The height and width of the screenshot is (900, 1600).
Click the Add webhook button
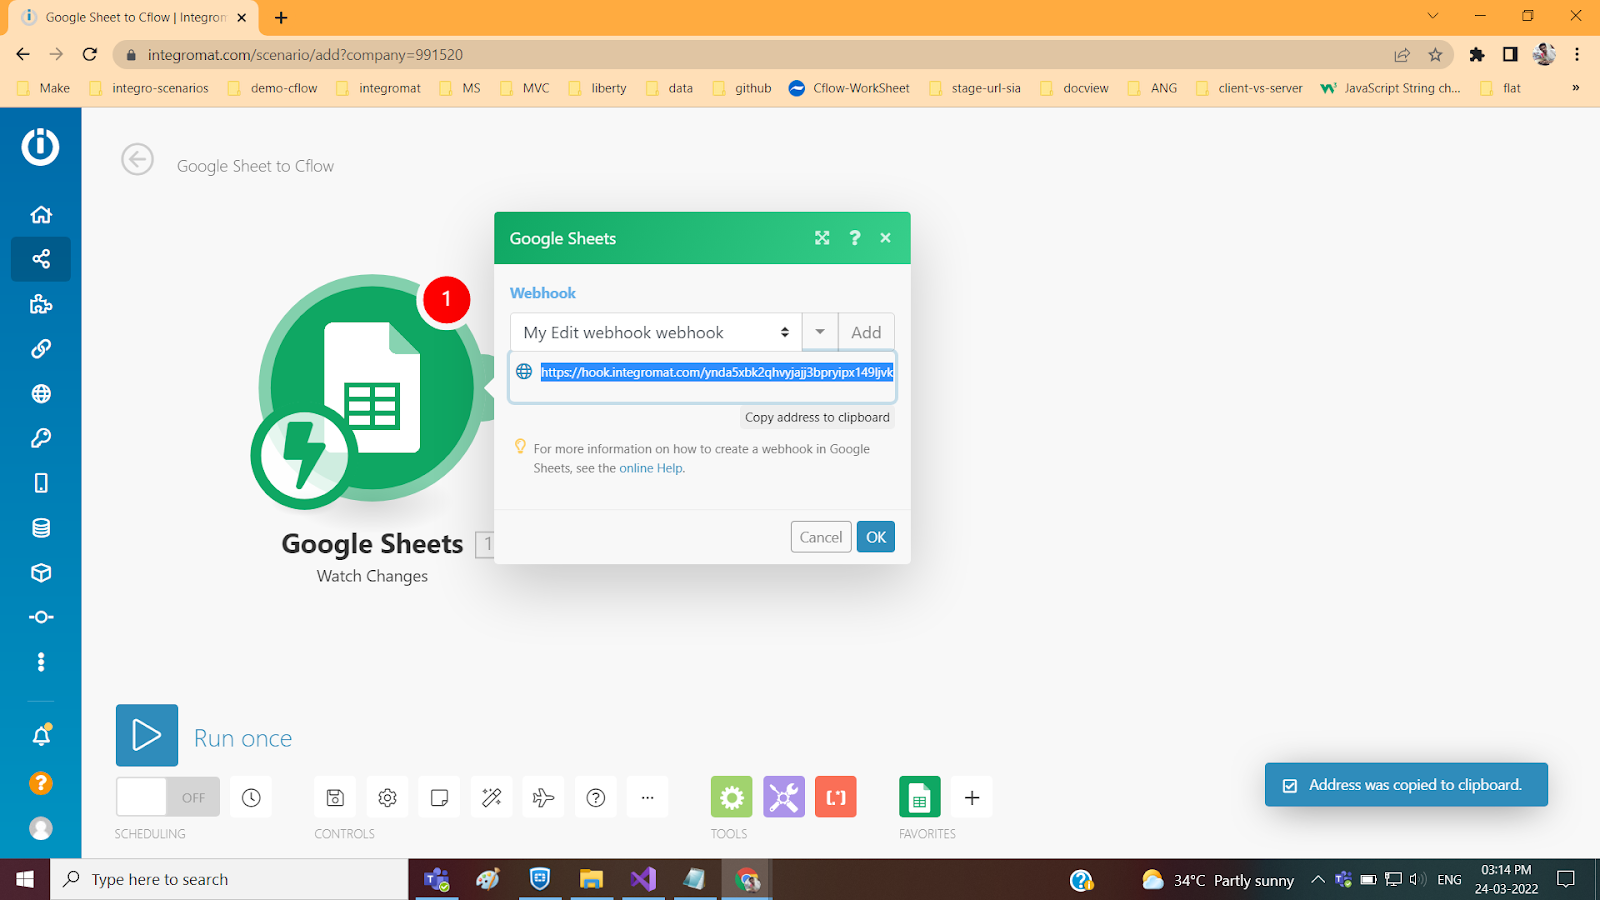[x=866, y=332]
